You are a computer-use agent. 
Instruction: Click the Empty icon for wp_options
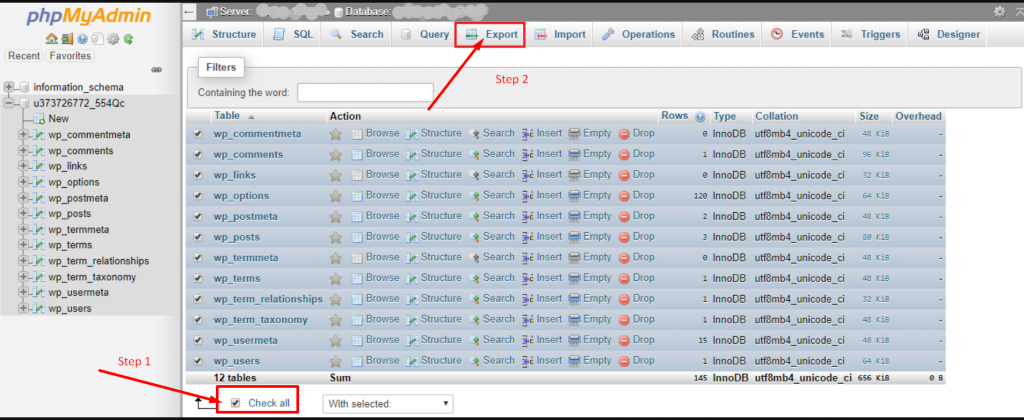click(x=575, y=196)
